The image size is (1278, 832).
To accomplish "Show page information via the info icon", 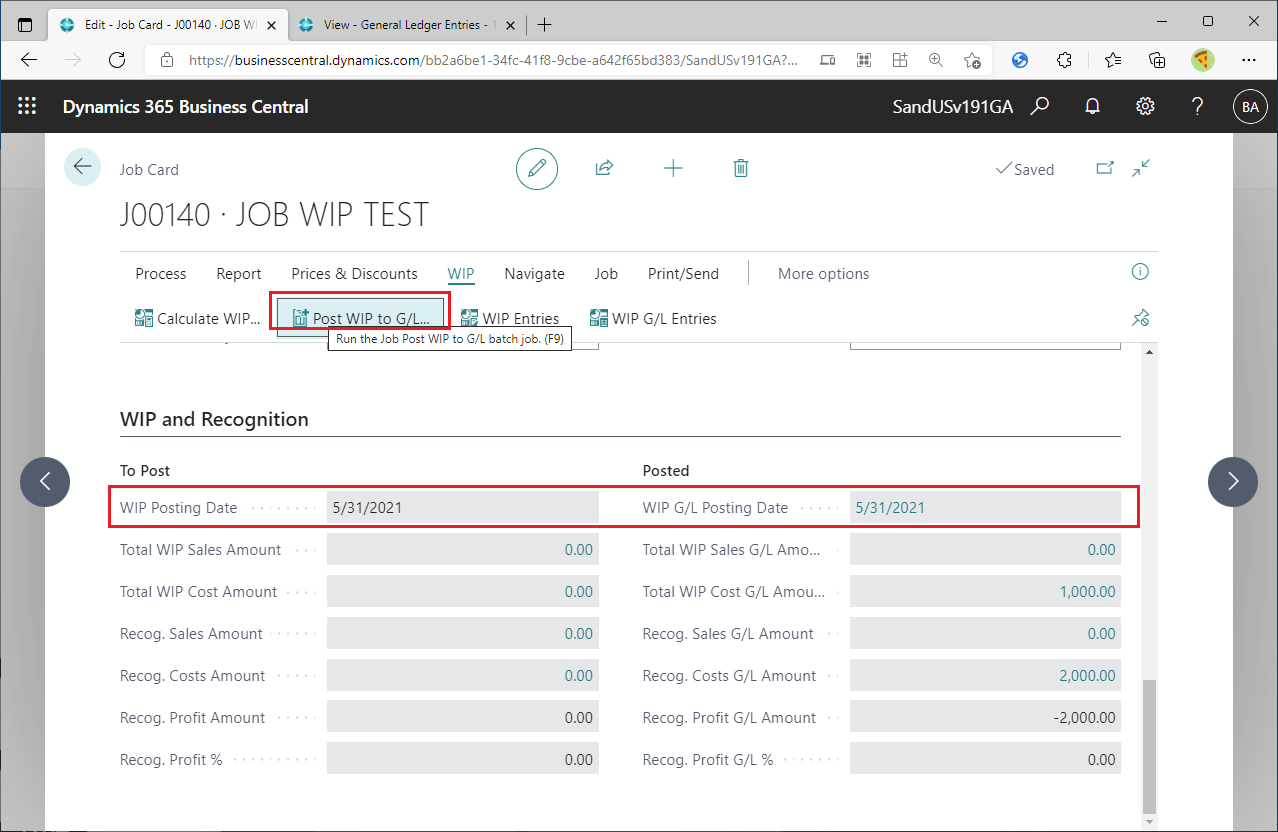I will click(x=1139, y=271).
